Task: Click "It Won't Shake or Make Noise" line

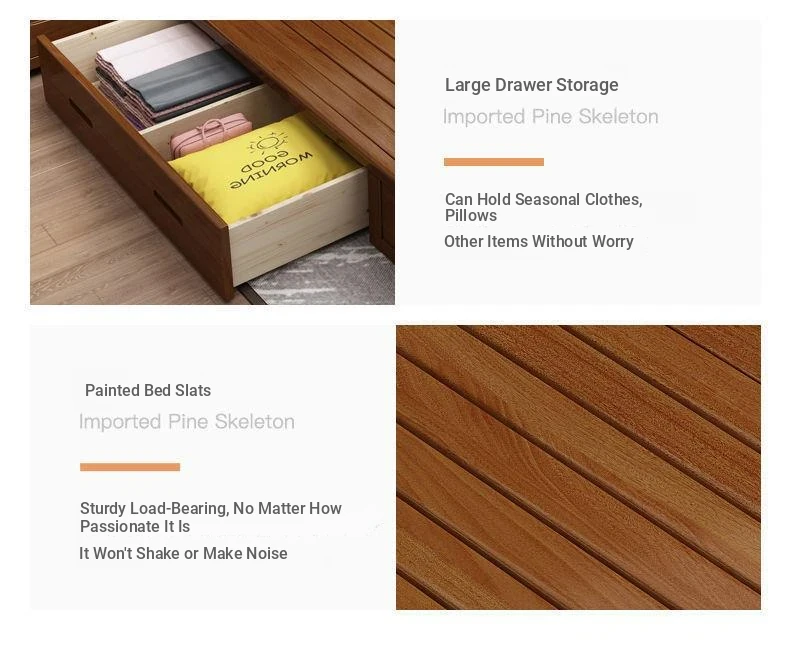Action: [183, 553]
